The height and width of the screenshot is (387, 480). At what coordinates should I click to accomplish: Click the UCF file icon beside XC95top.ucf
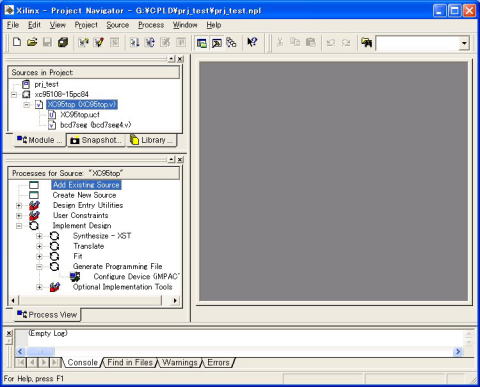pyautogui.click(x=52, y=115)
